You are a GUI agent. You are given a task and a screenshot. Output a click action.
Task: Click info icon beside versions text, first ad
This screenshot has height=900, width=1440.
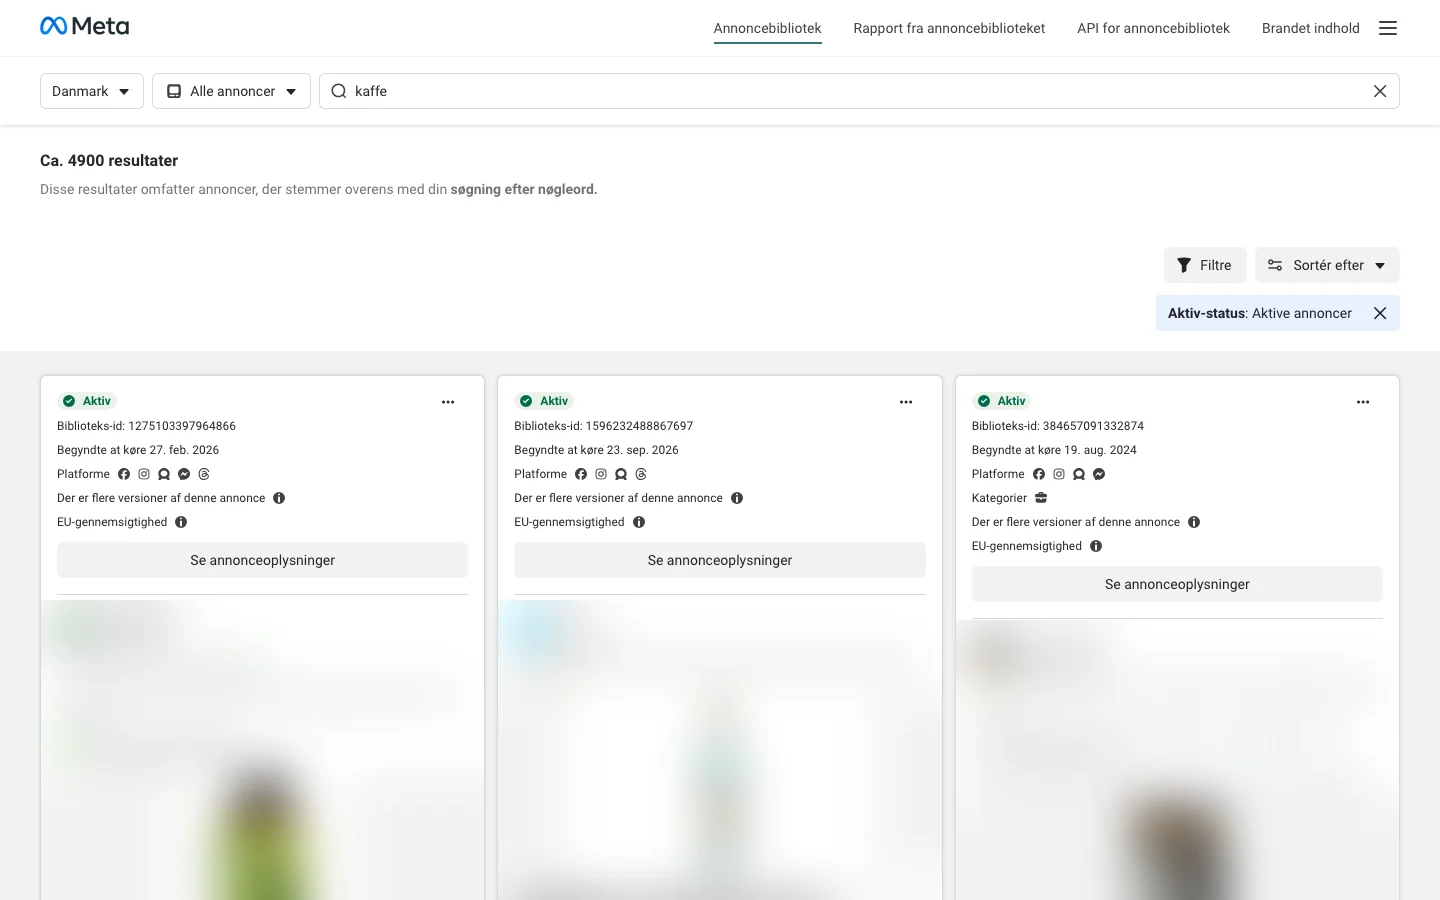tap(279, 498)
